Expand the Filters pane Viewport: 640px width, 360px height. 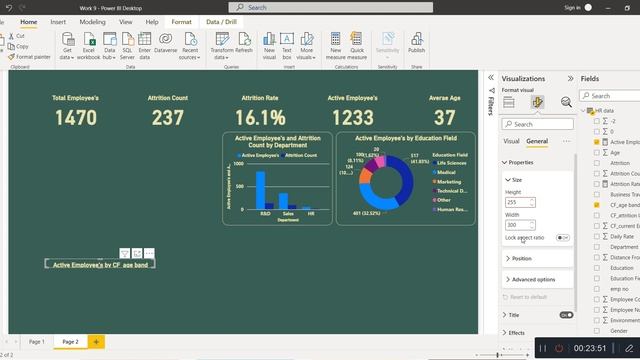(491, 78)
